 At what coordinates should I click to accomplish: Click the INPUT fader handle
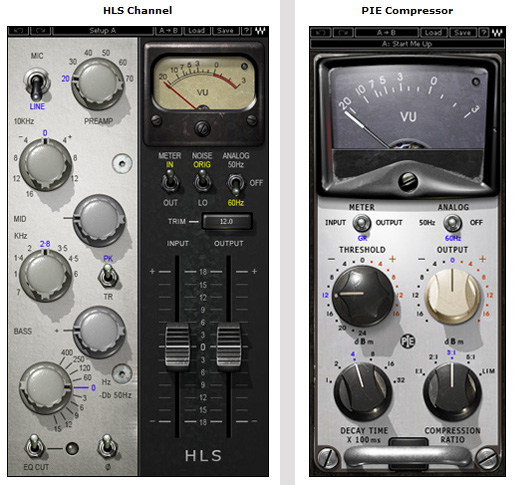click(x=177, y=345)
